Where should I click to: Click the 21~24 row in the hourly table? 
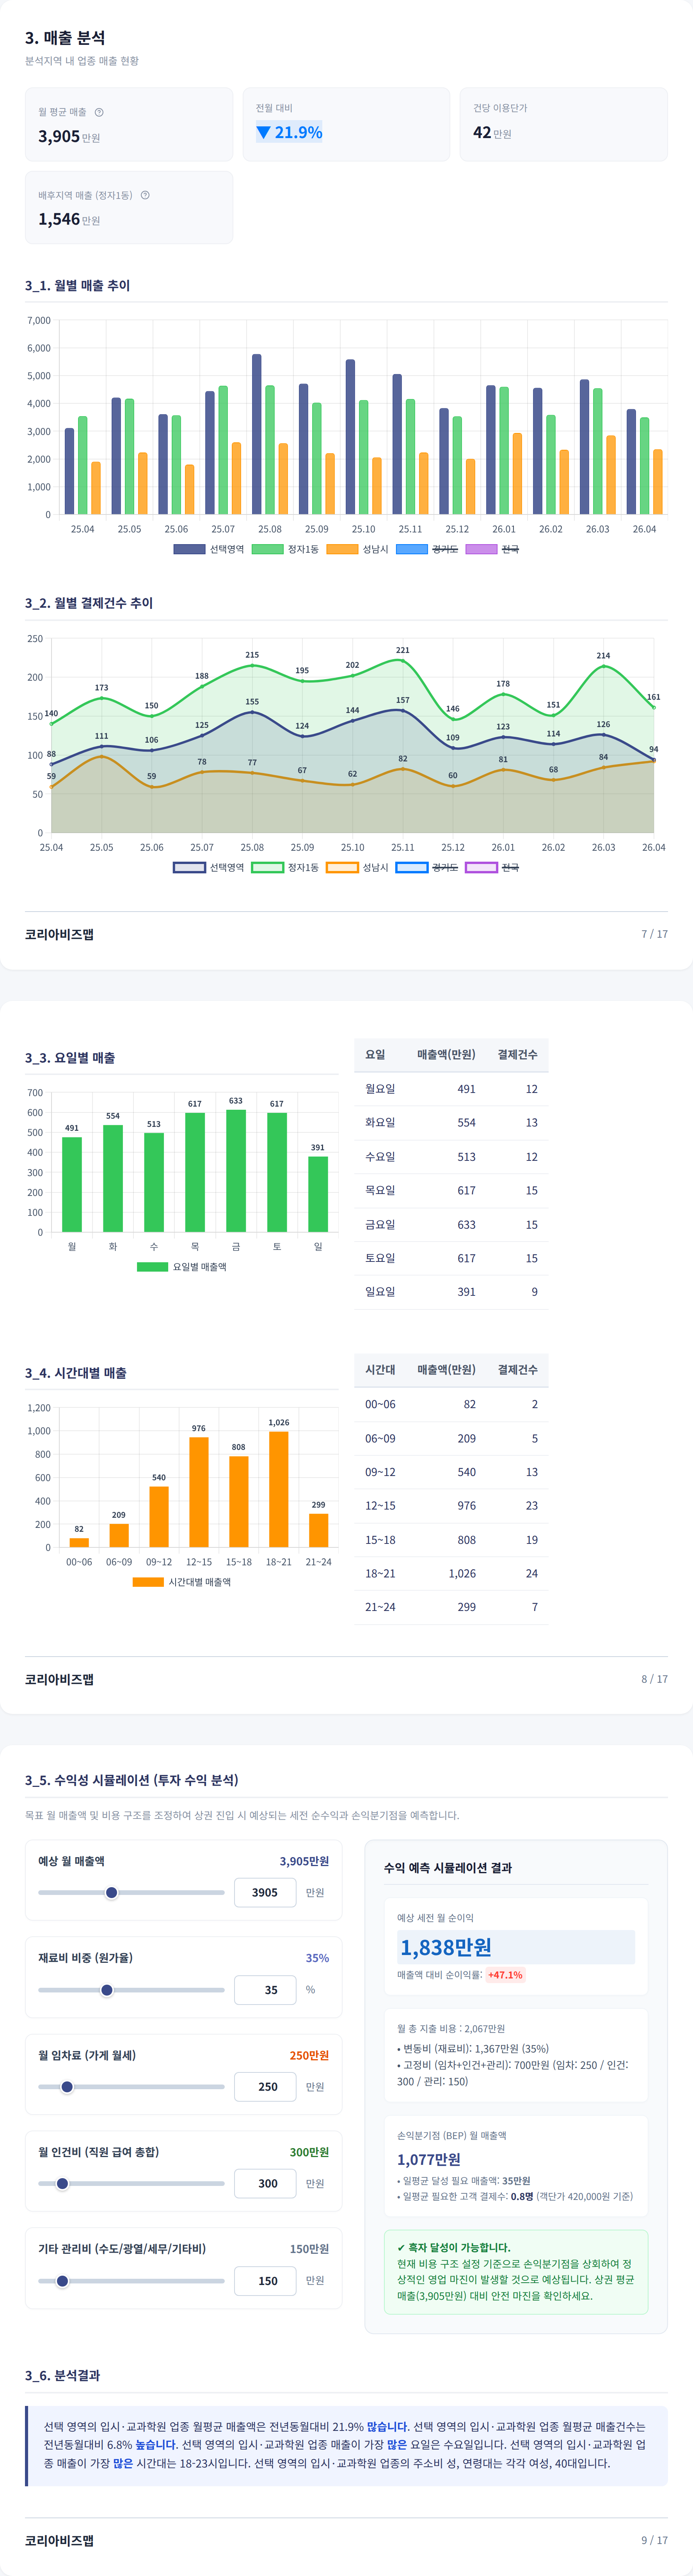pos(451,1607)
